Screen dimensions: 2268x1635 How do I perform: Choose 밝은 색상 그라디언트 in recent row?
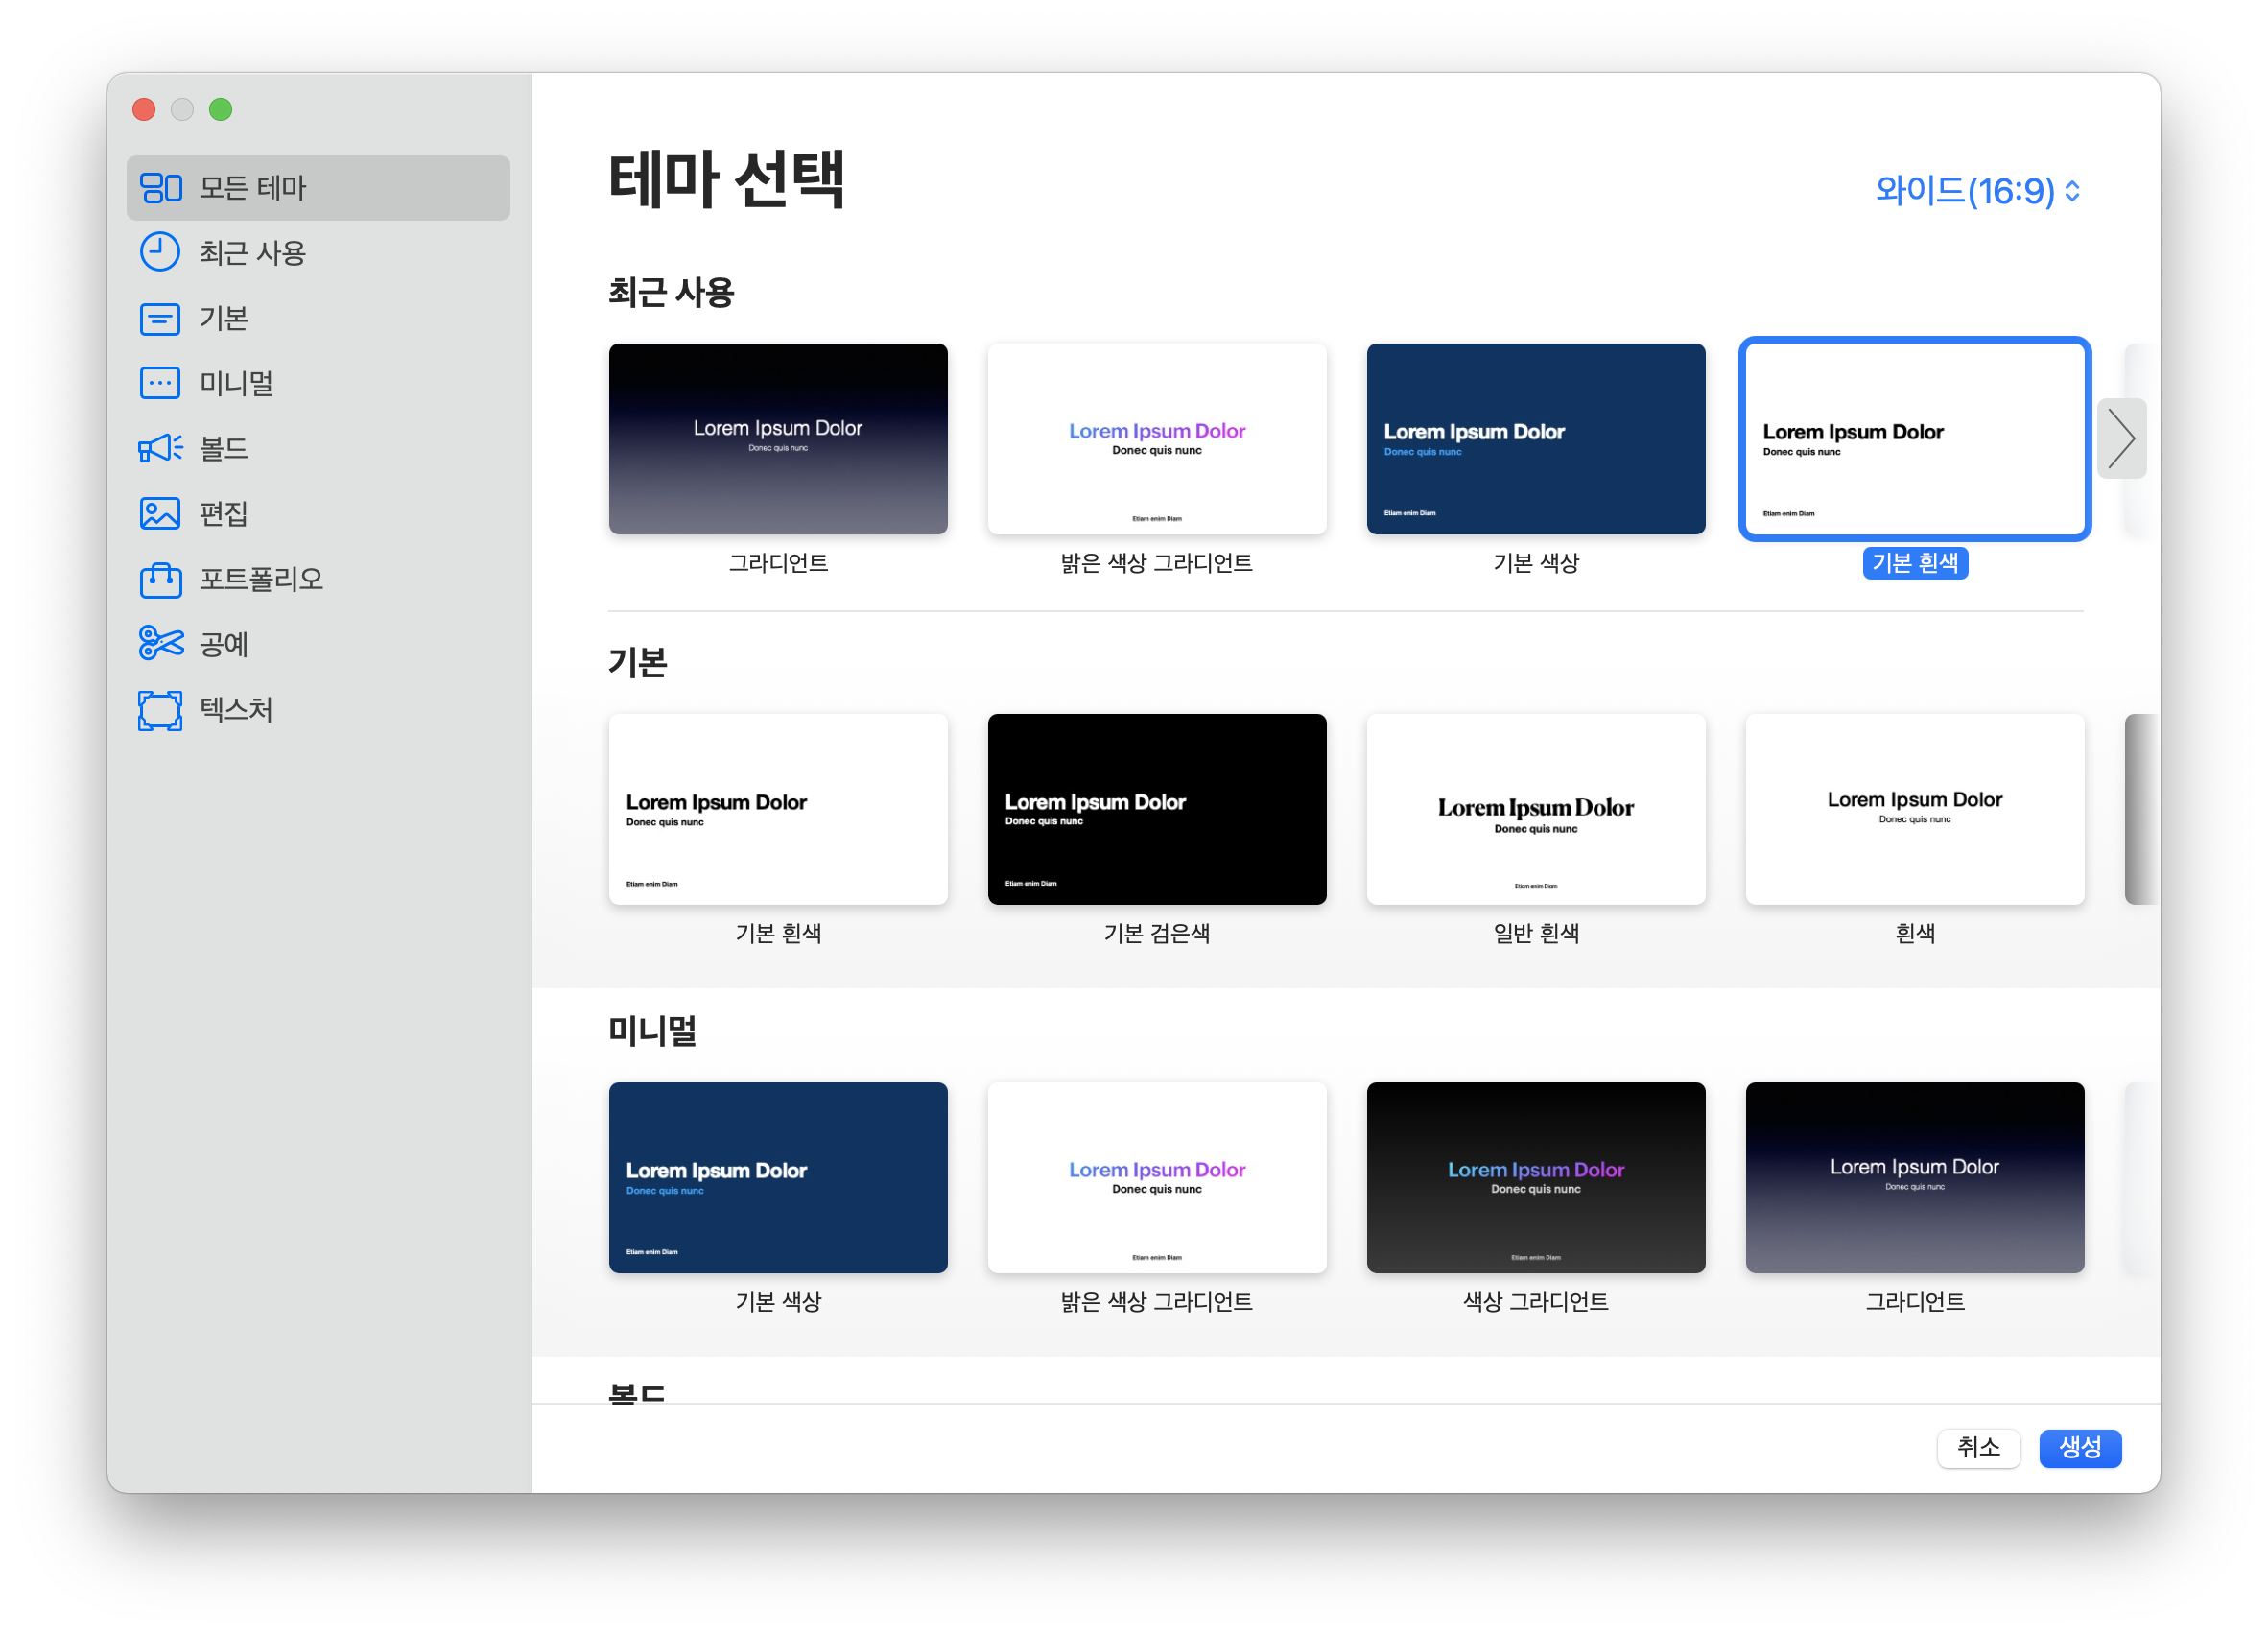[x=1157, y=438]
